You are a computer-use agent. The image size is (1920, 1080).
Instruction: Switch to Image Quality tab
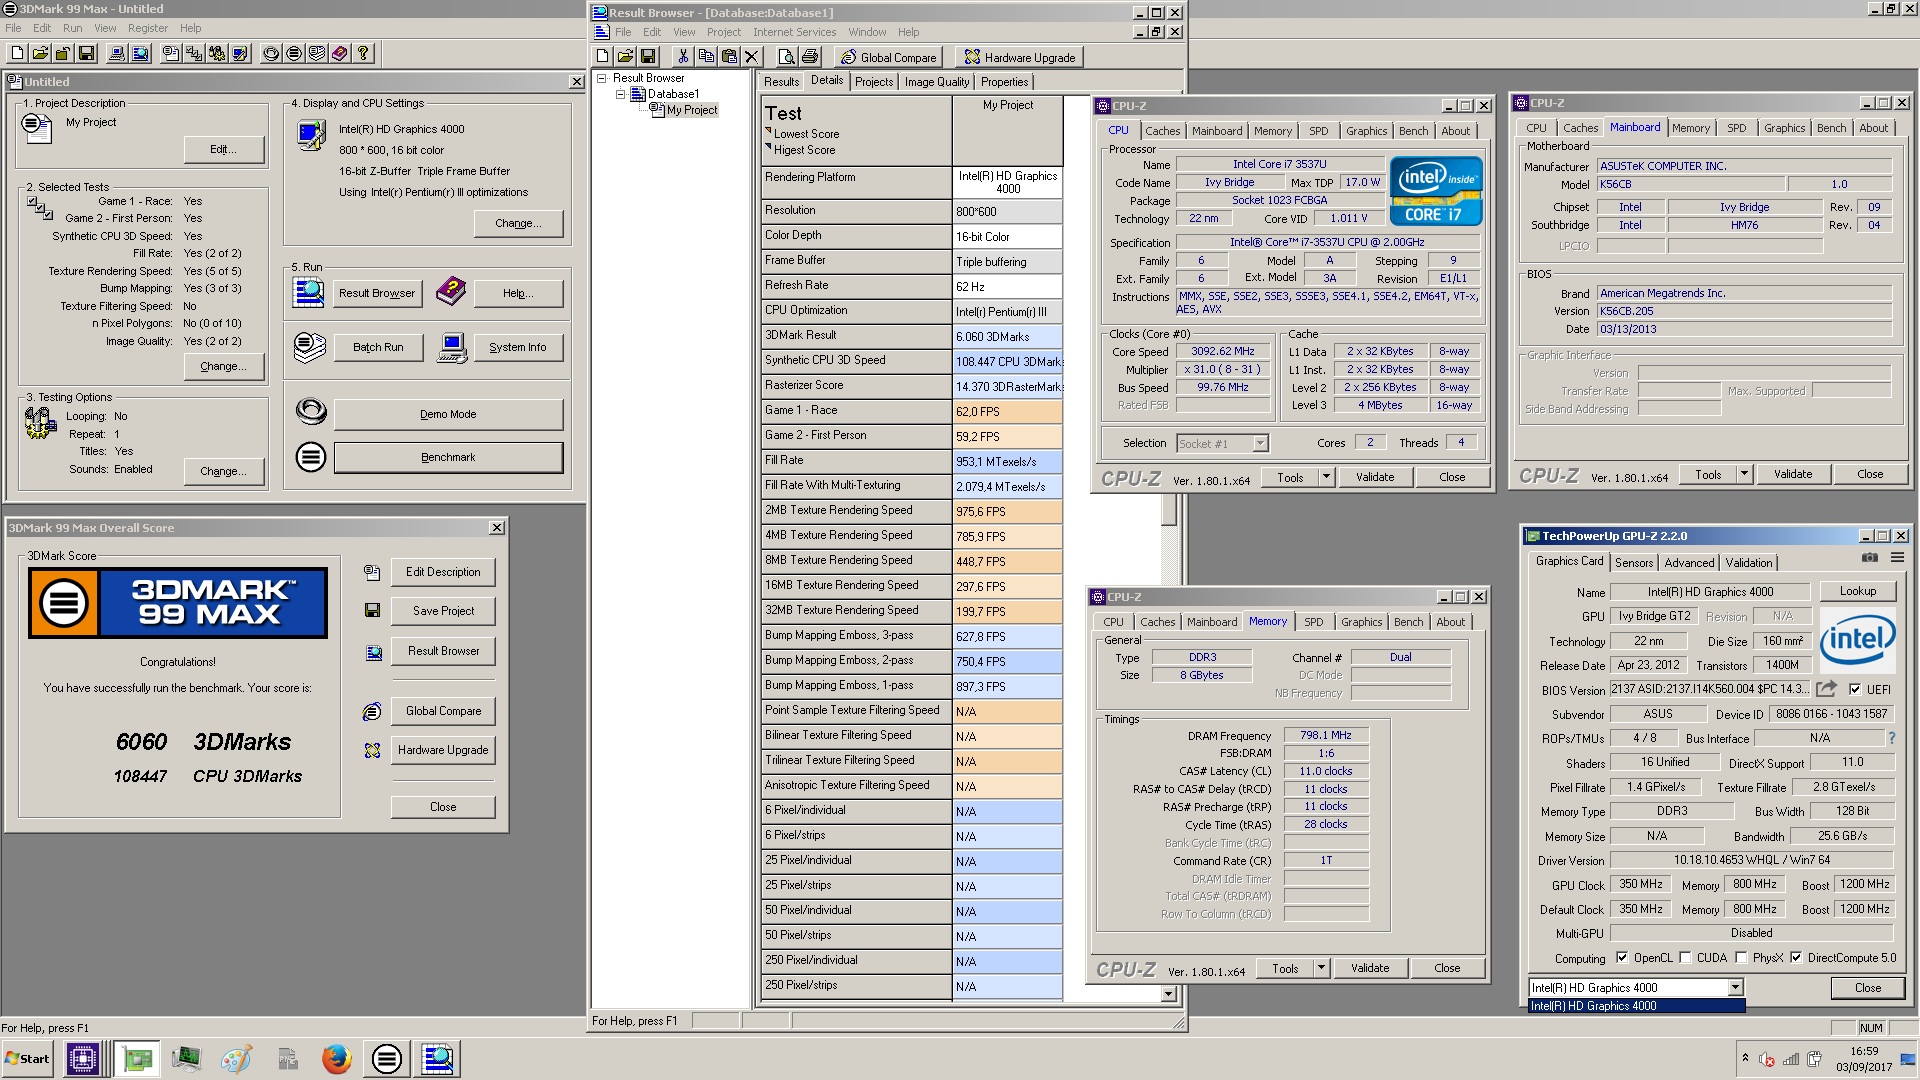point(936,82)
